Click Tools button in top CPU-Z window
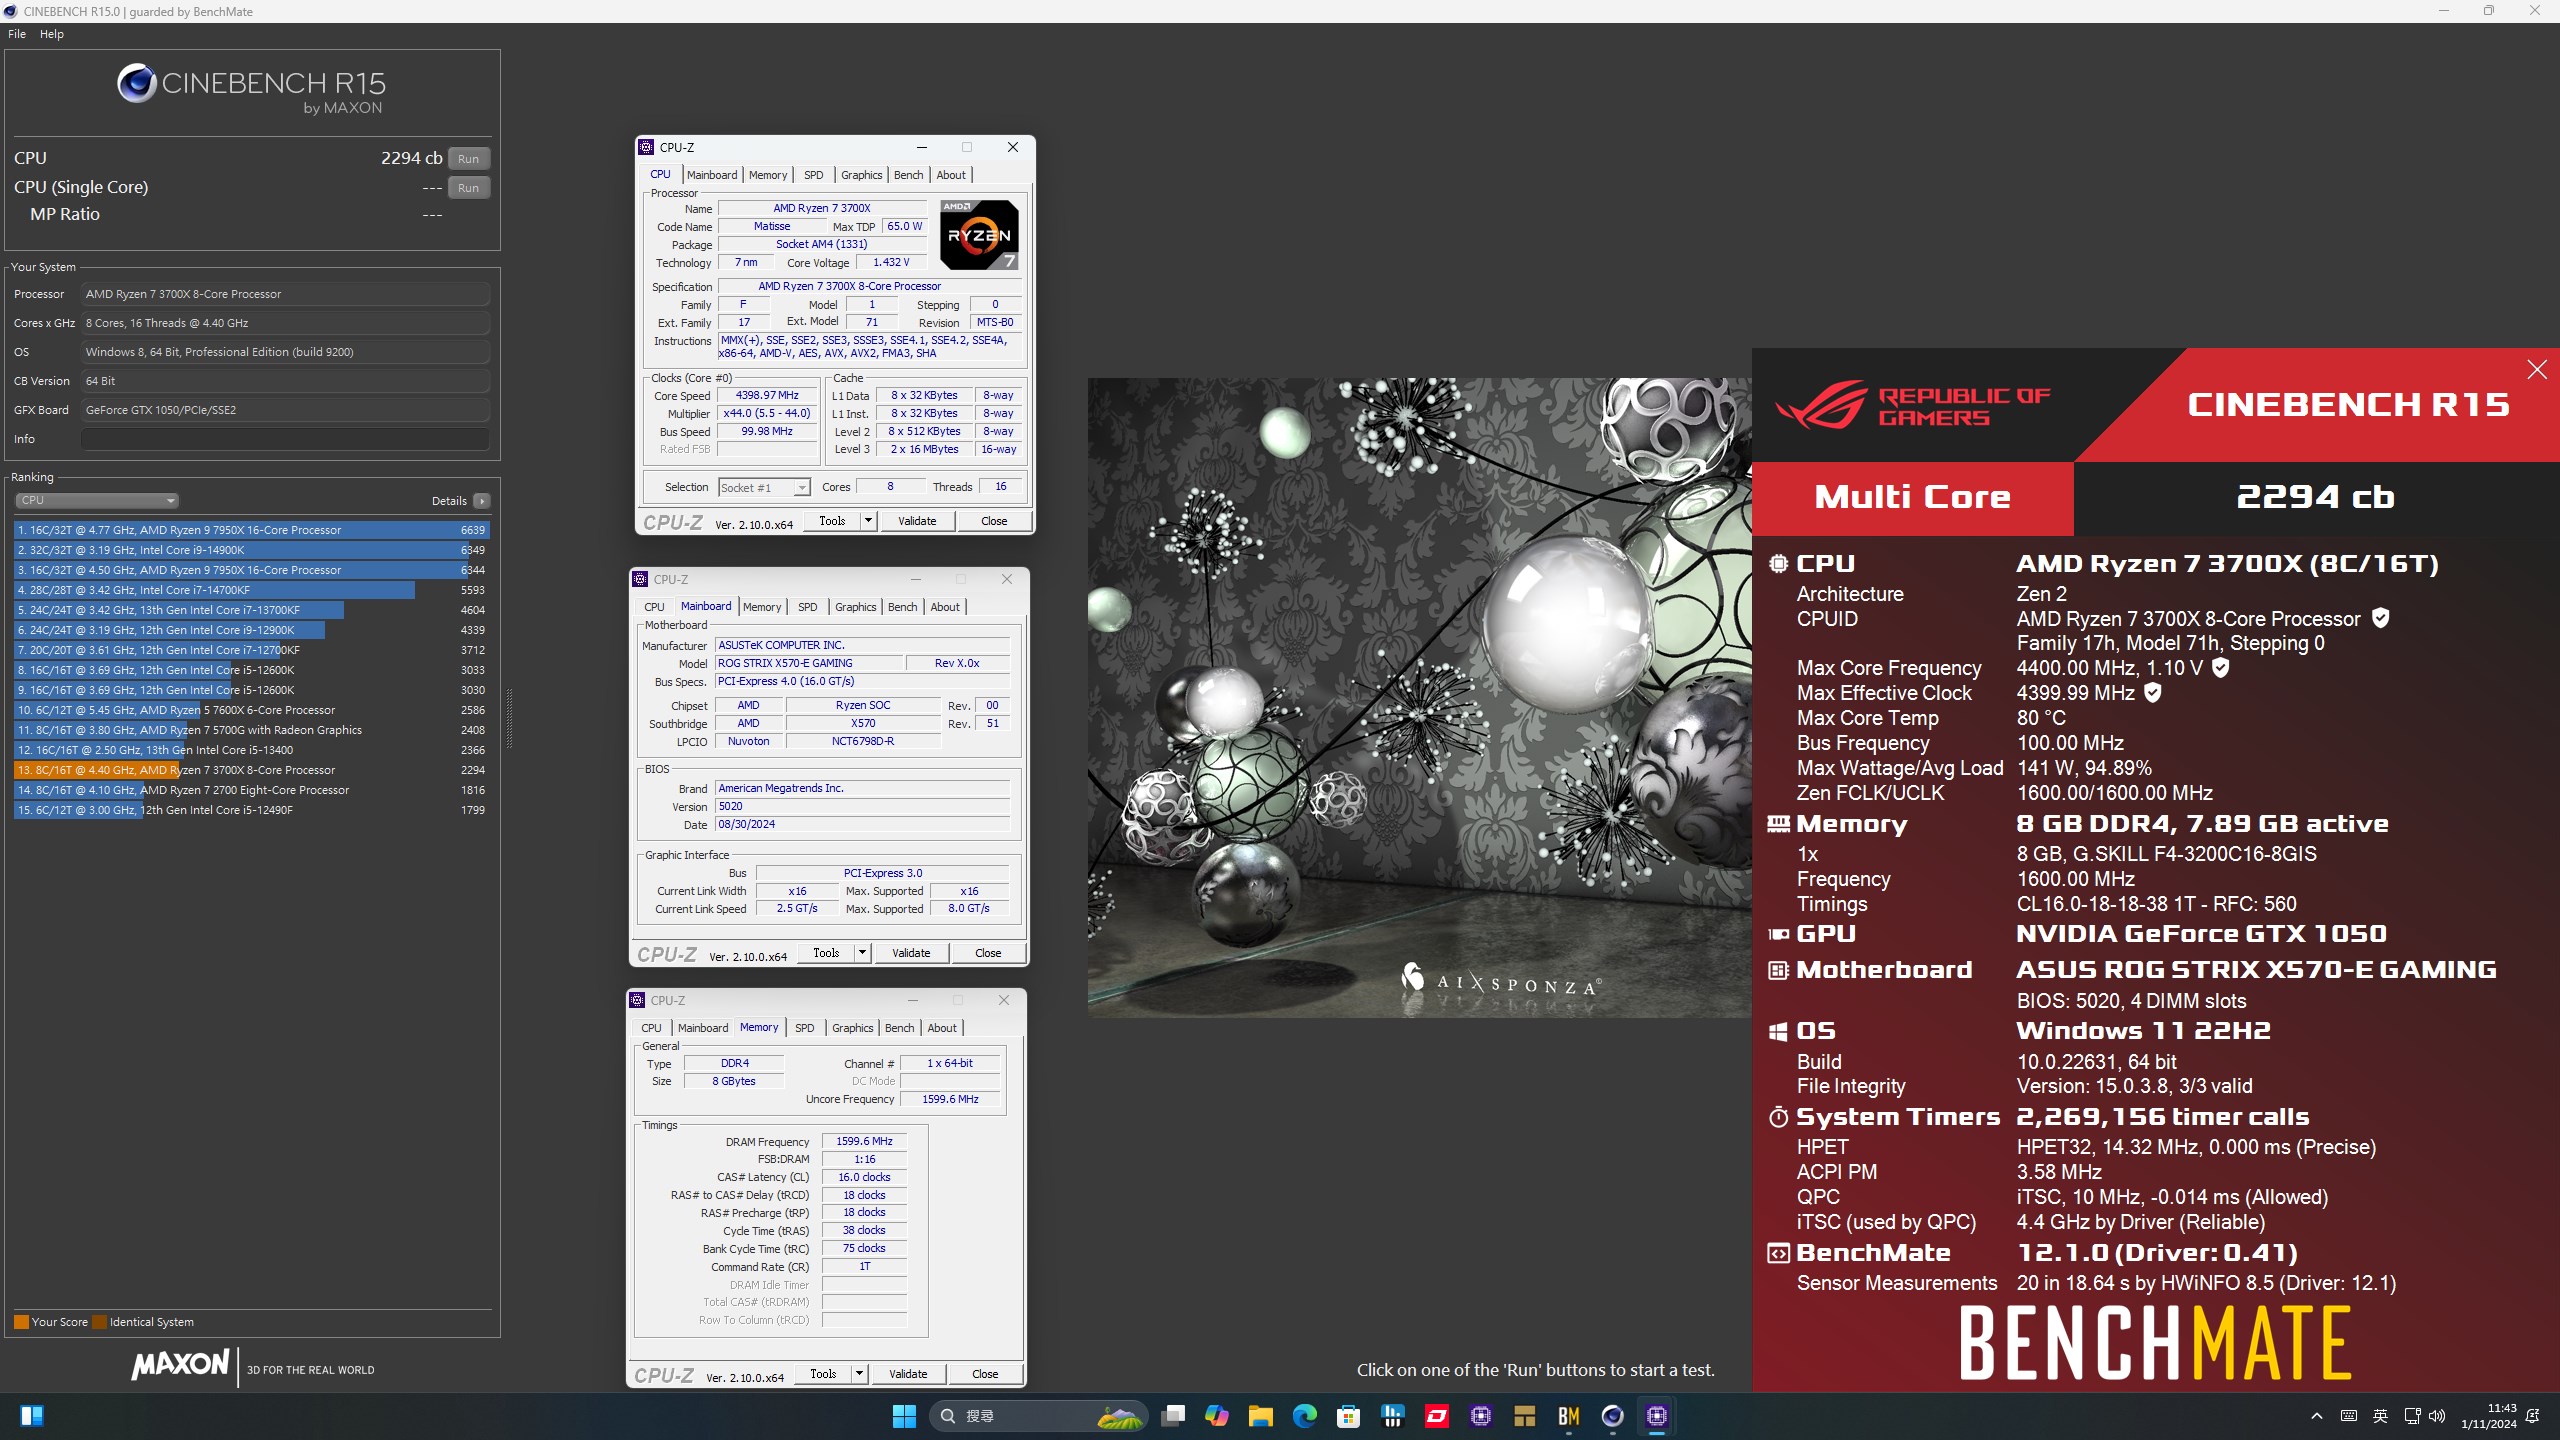The image size is (2560, 1440). click(832, 521)
